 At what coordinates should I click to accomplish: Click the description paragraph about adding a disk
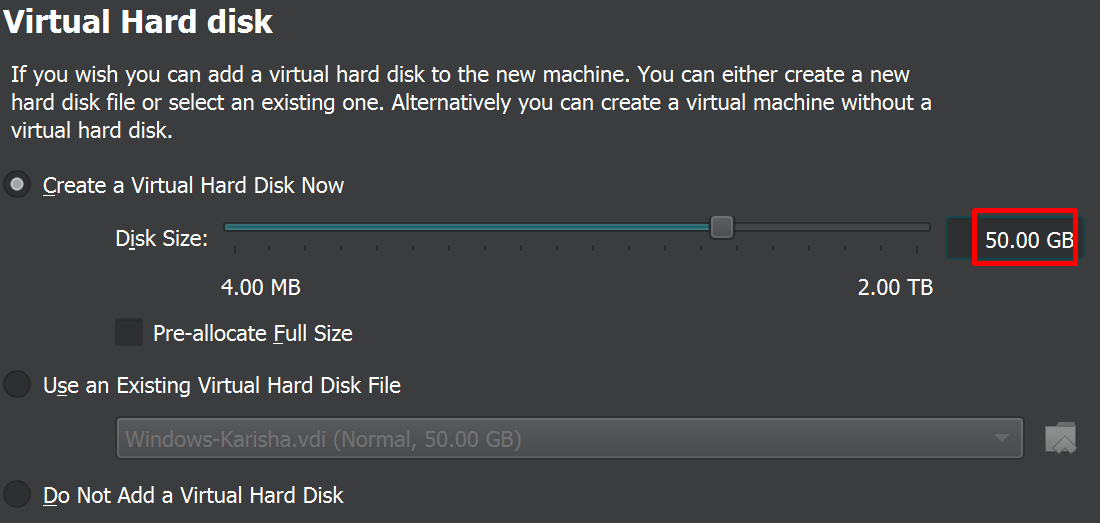(471, 102)
